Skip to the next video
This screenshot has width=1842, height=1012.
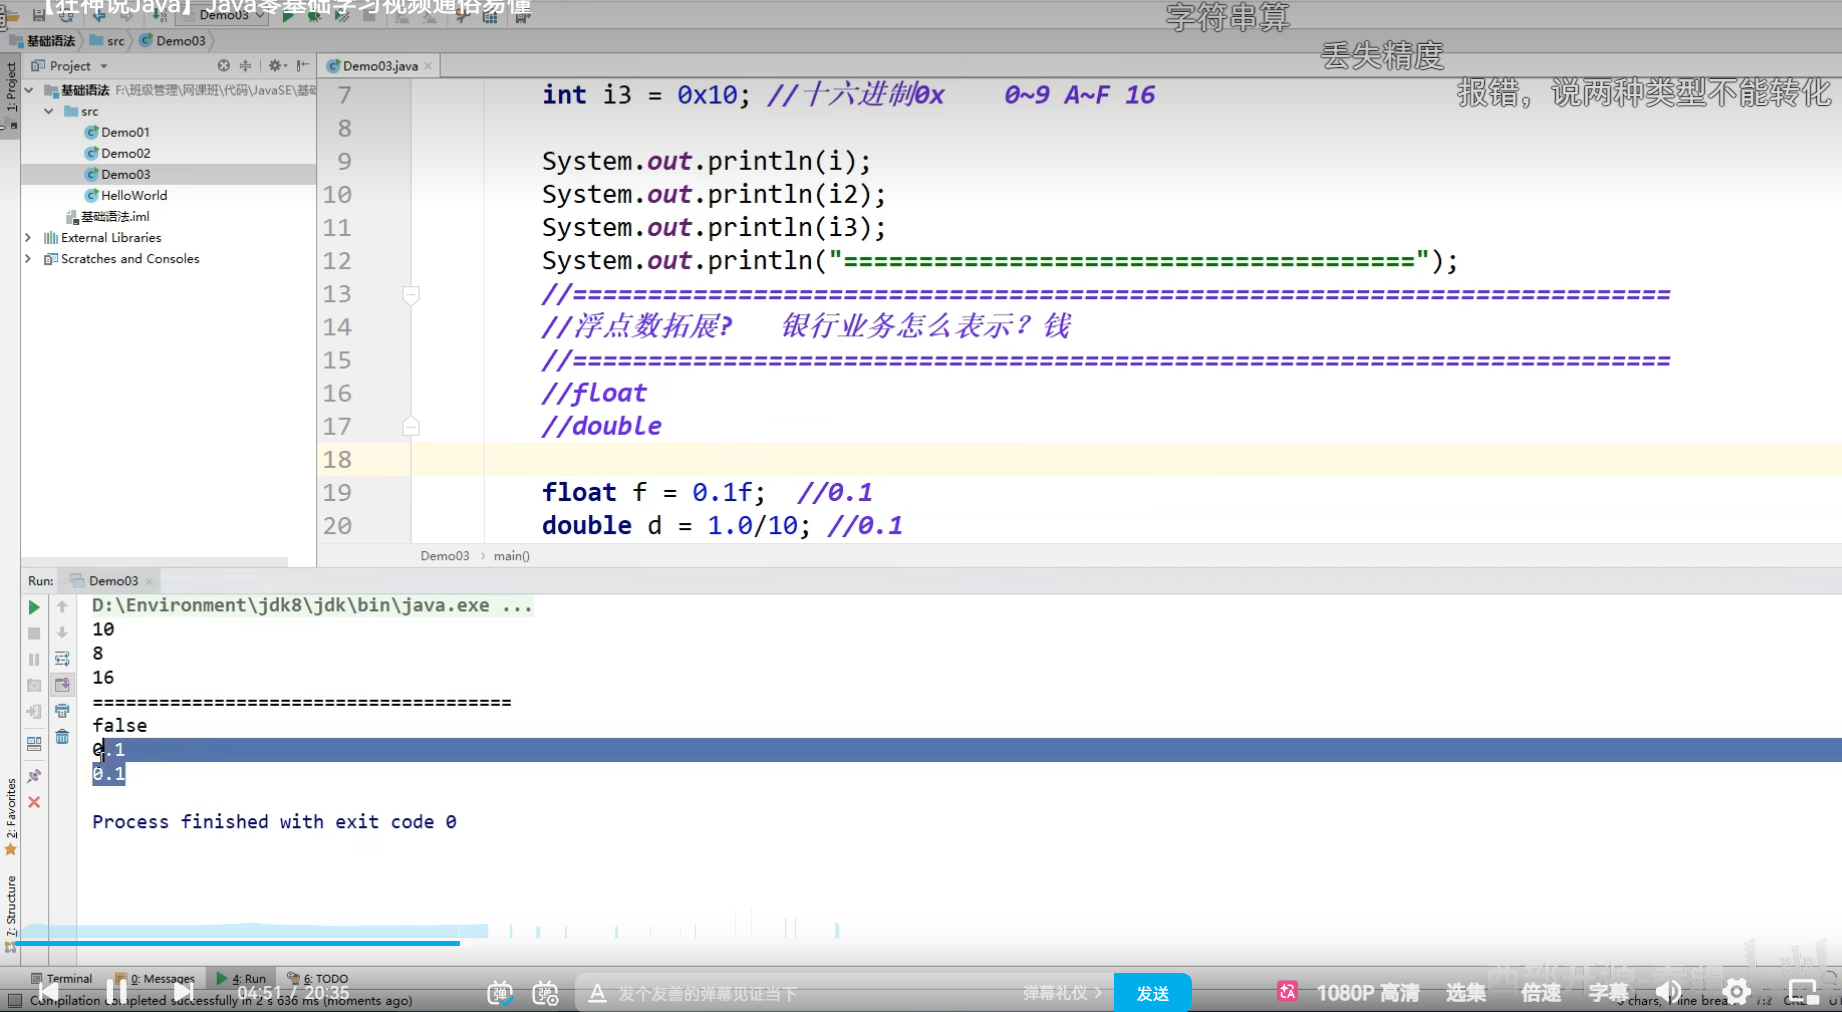point(184,993)
